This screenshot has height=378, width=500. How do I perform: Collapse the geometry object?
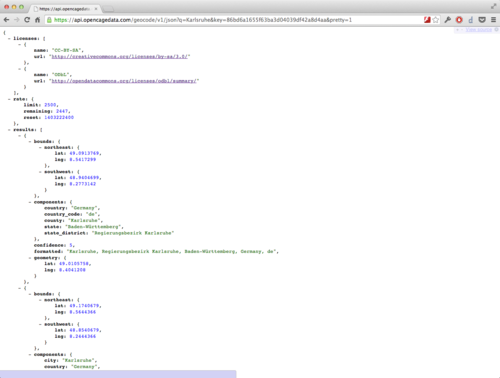[30, 258]
